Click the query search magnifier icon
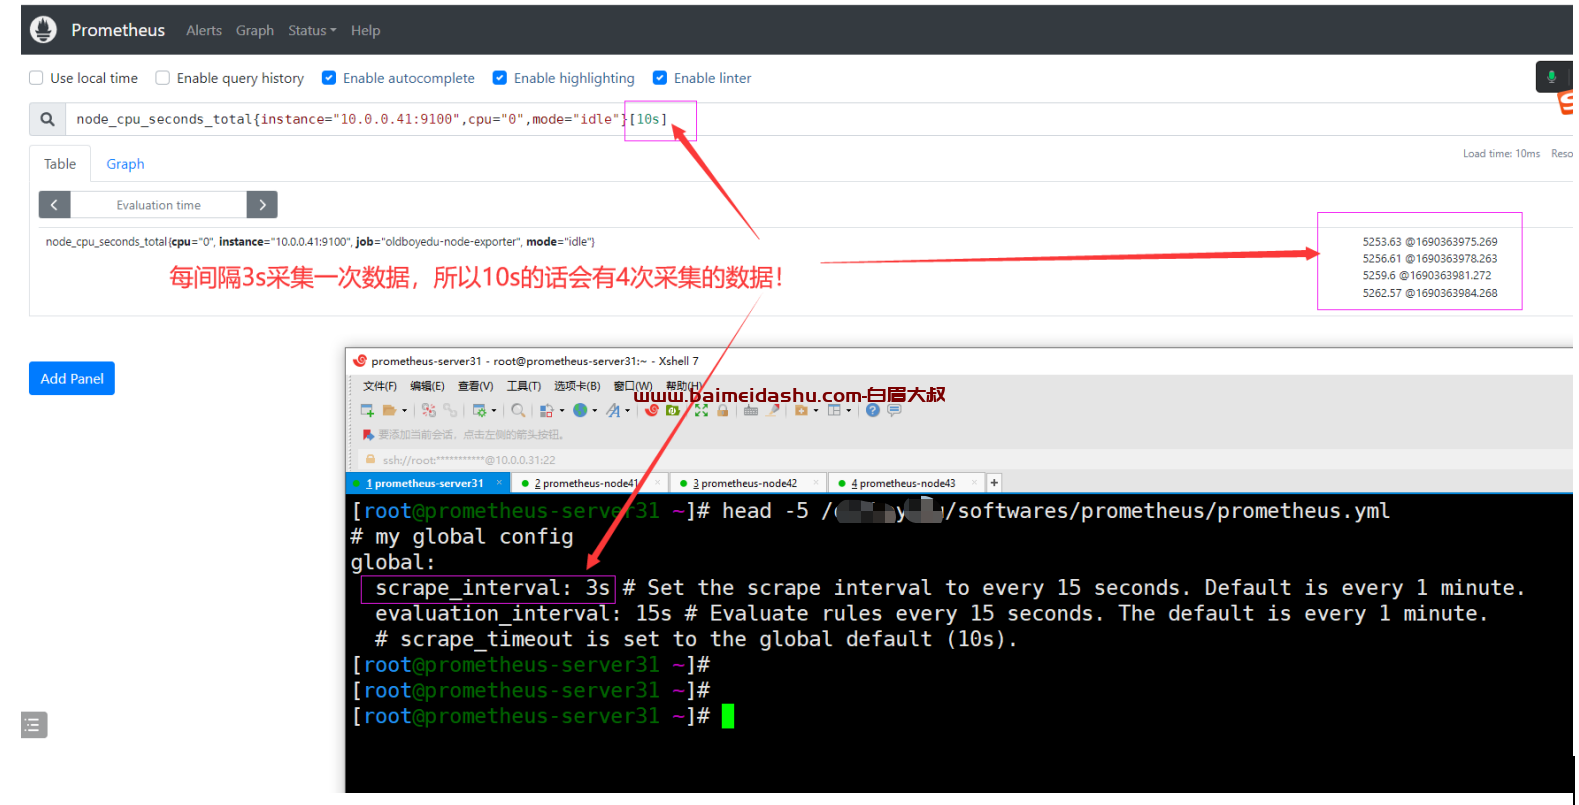This screenshot has width=1579, height=805. click(x=47, y=119)
